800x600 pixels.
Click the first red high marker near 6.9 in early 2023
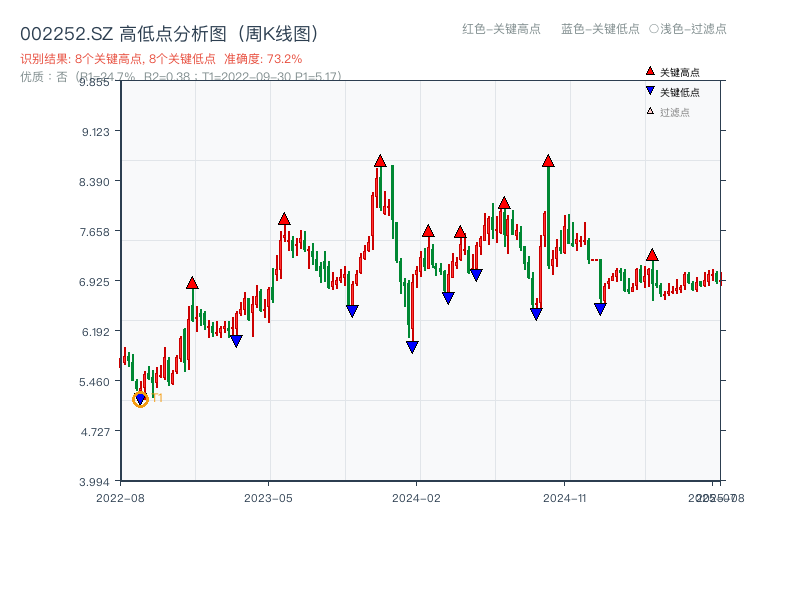(192, 283)
